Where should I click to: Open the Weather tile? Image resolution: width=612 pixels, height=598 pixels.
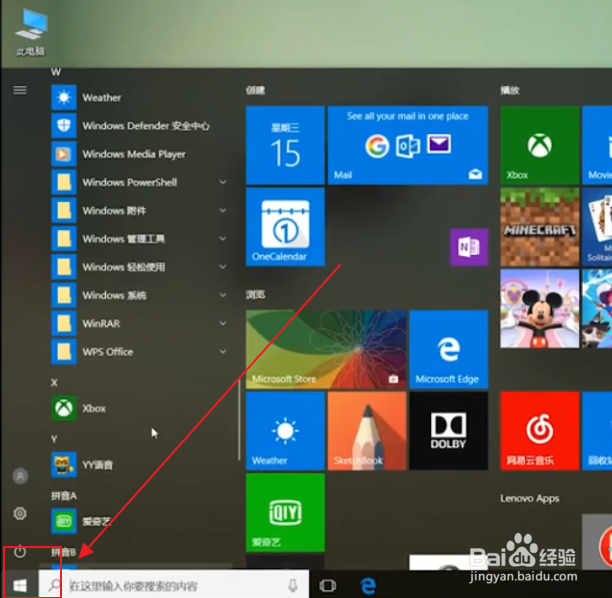click(285, 431)
